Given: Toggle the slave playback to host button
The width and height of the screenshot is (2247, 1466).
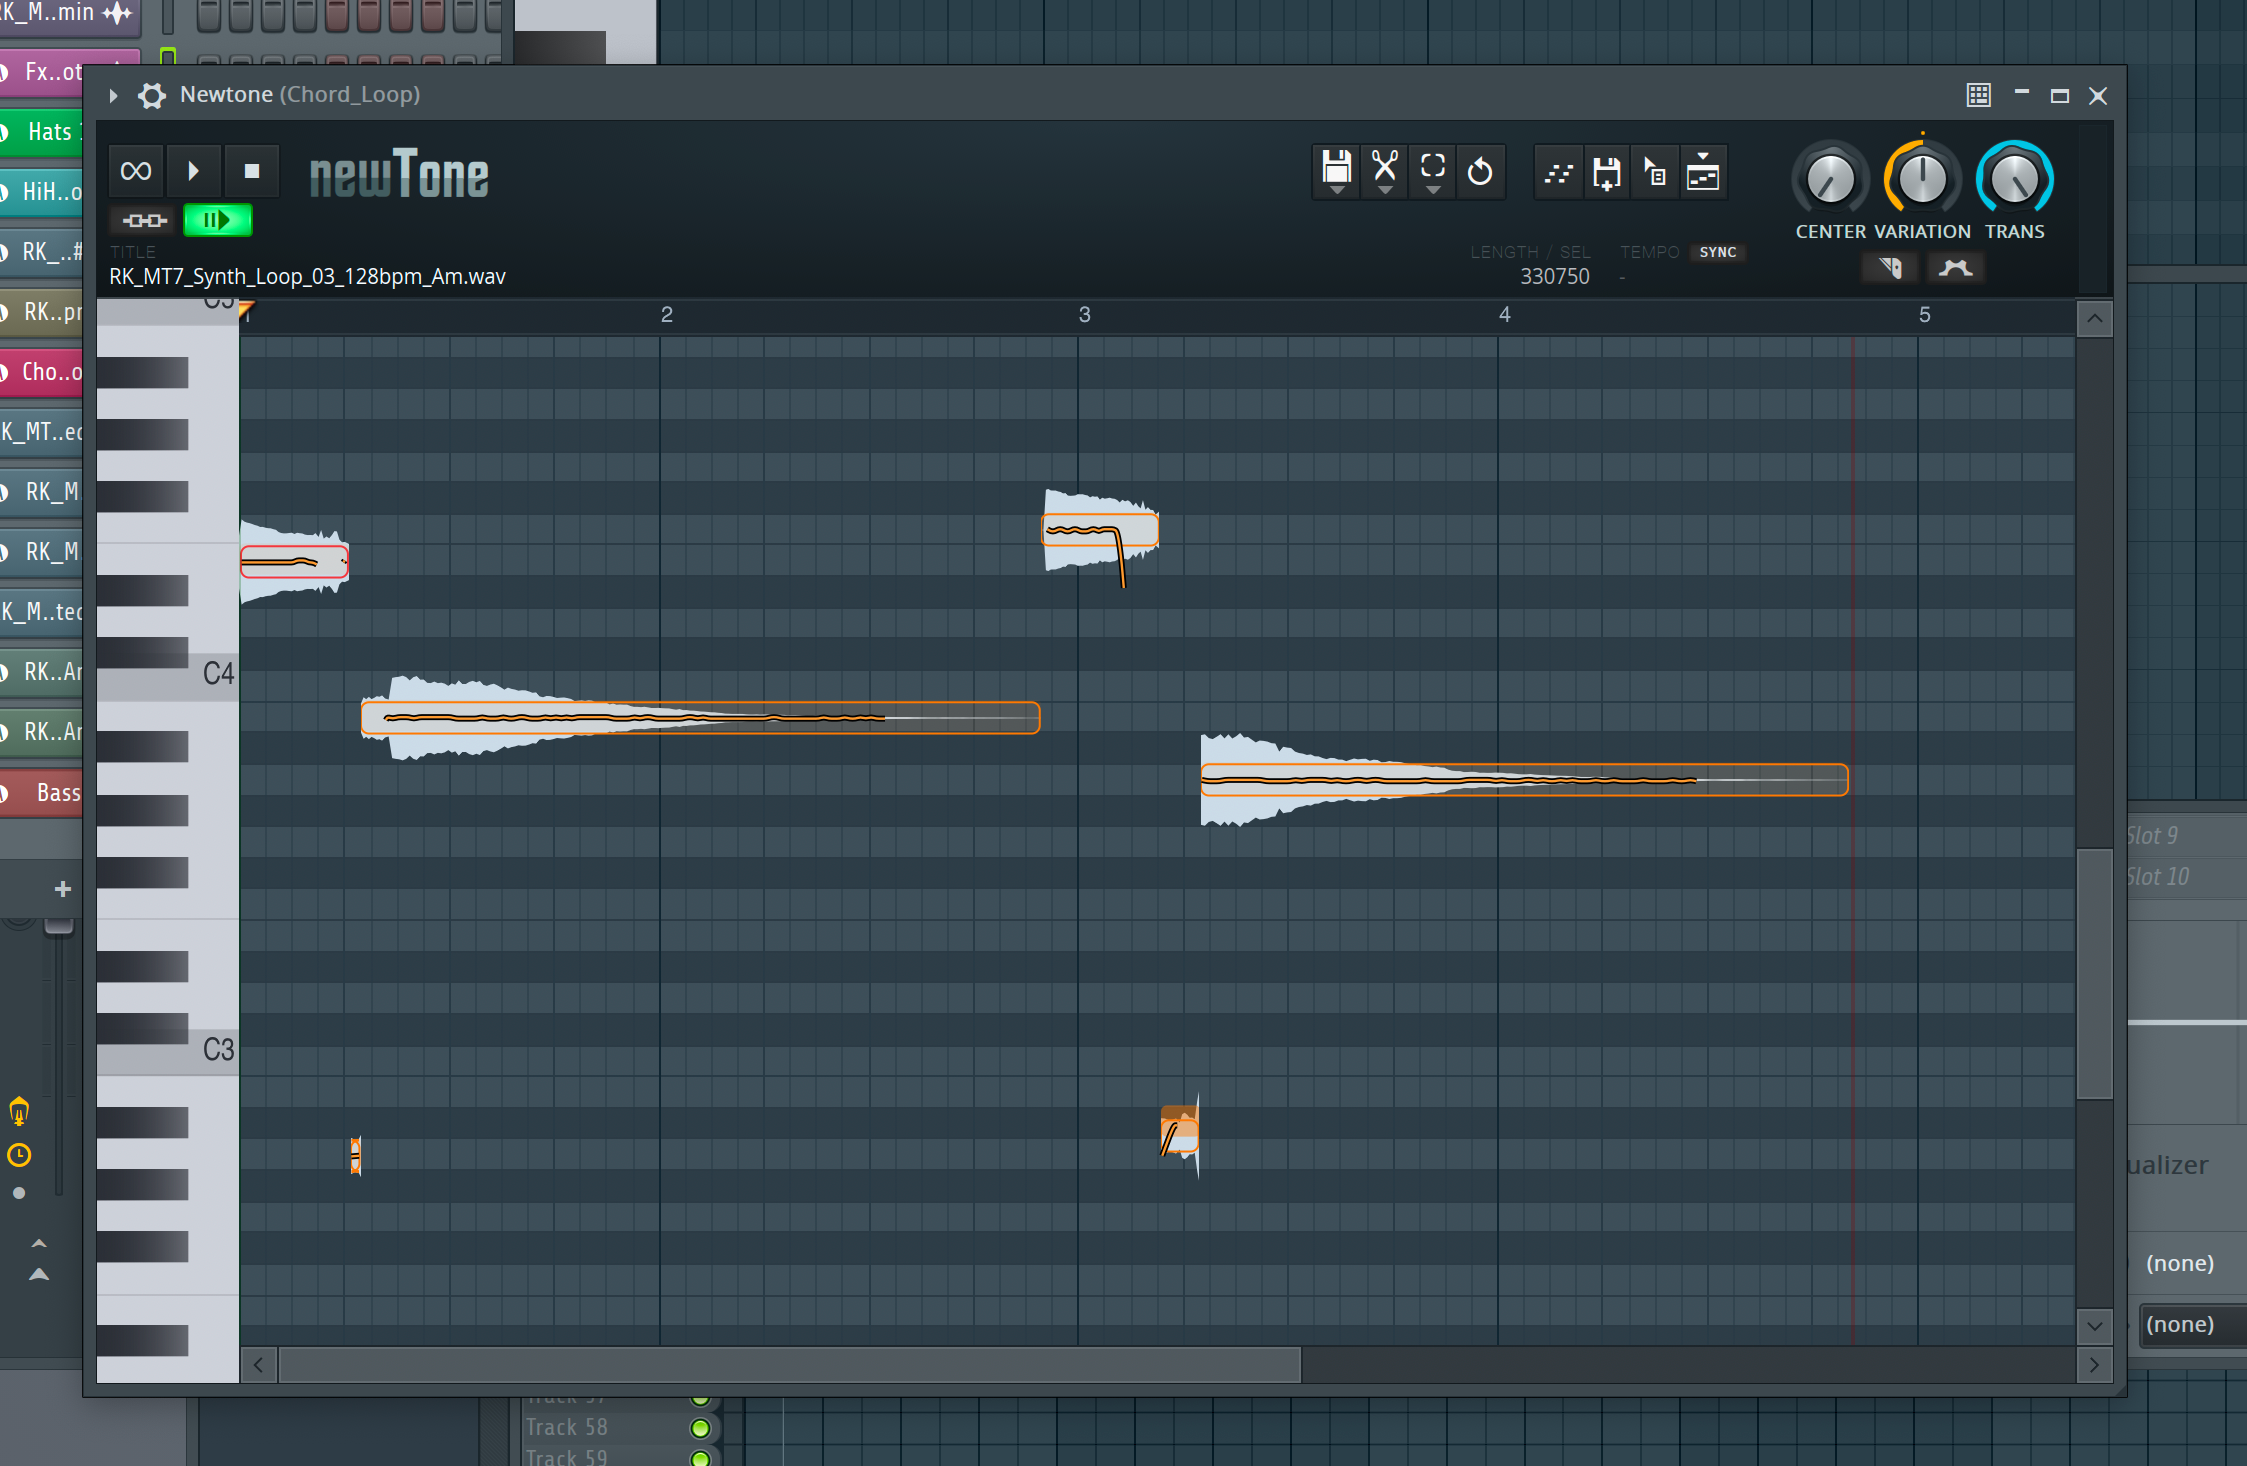Looking at the screenshot, I should 145,220.
